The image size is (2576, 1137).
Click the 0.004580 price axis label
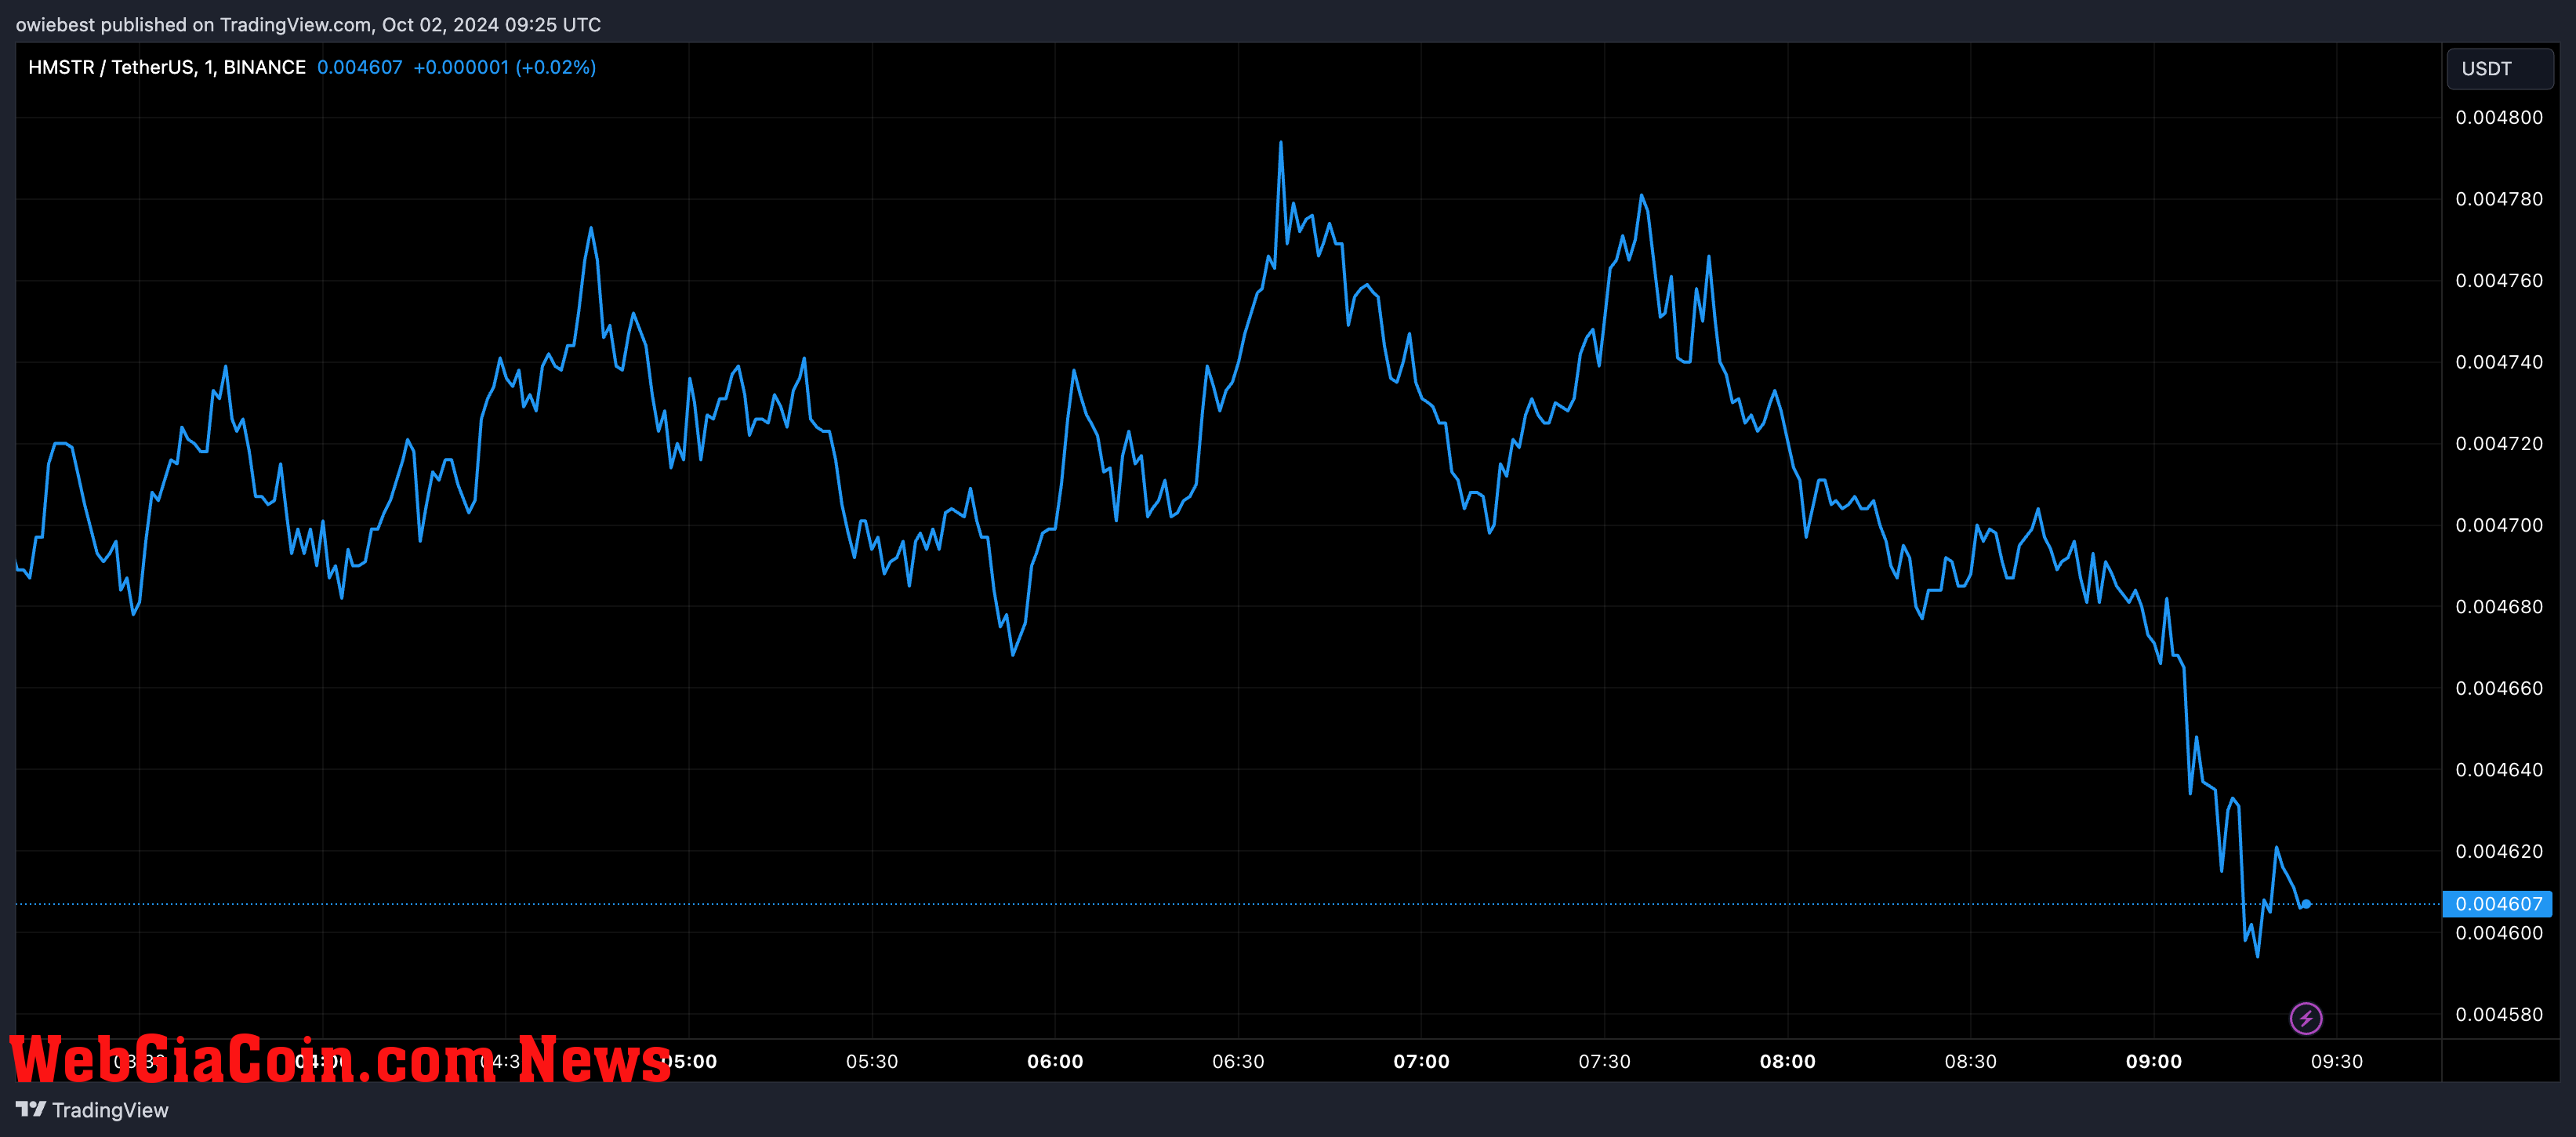[x=2499, y=1015]
